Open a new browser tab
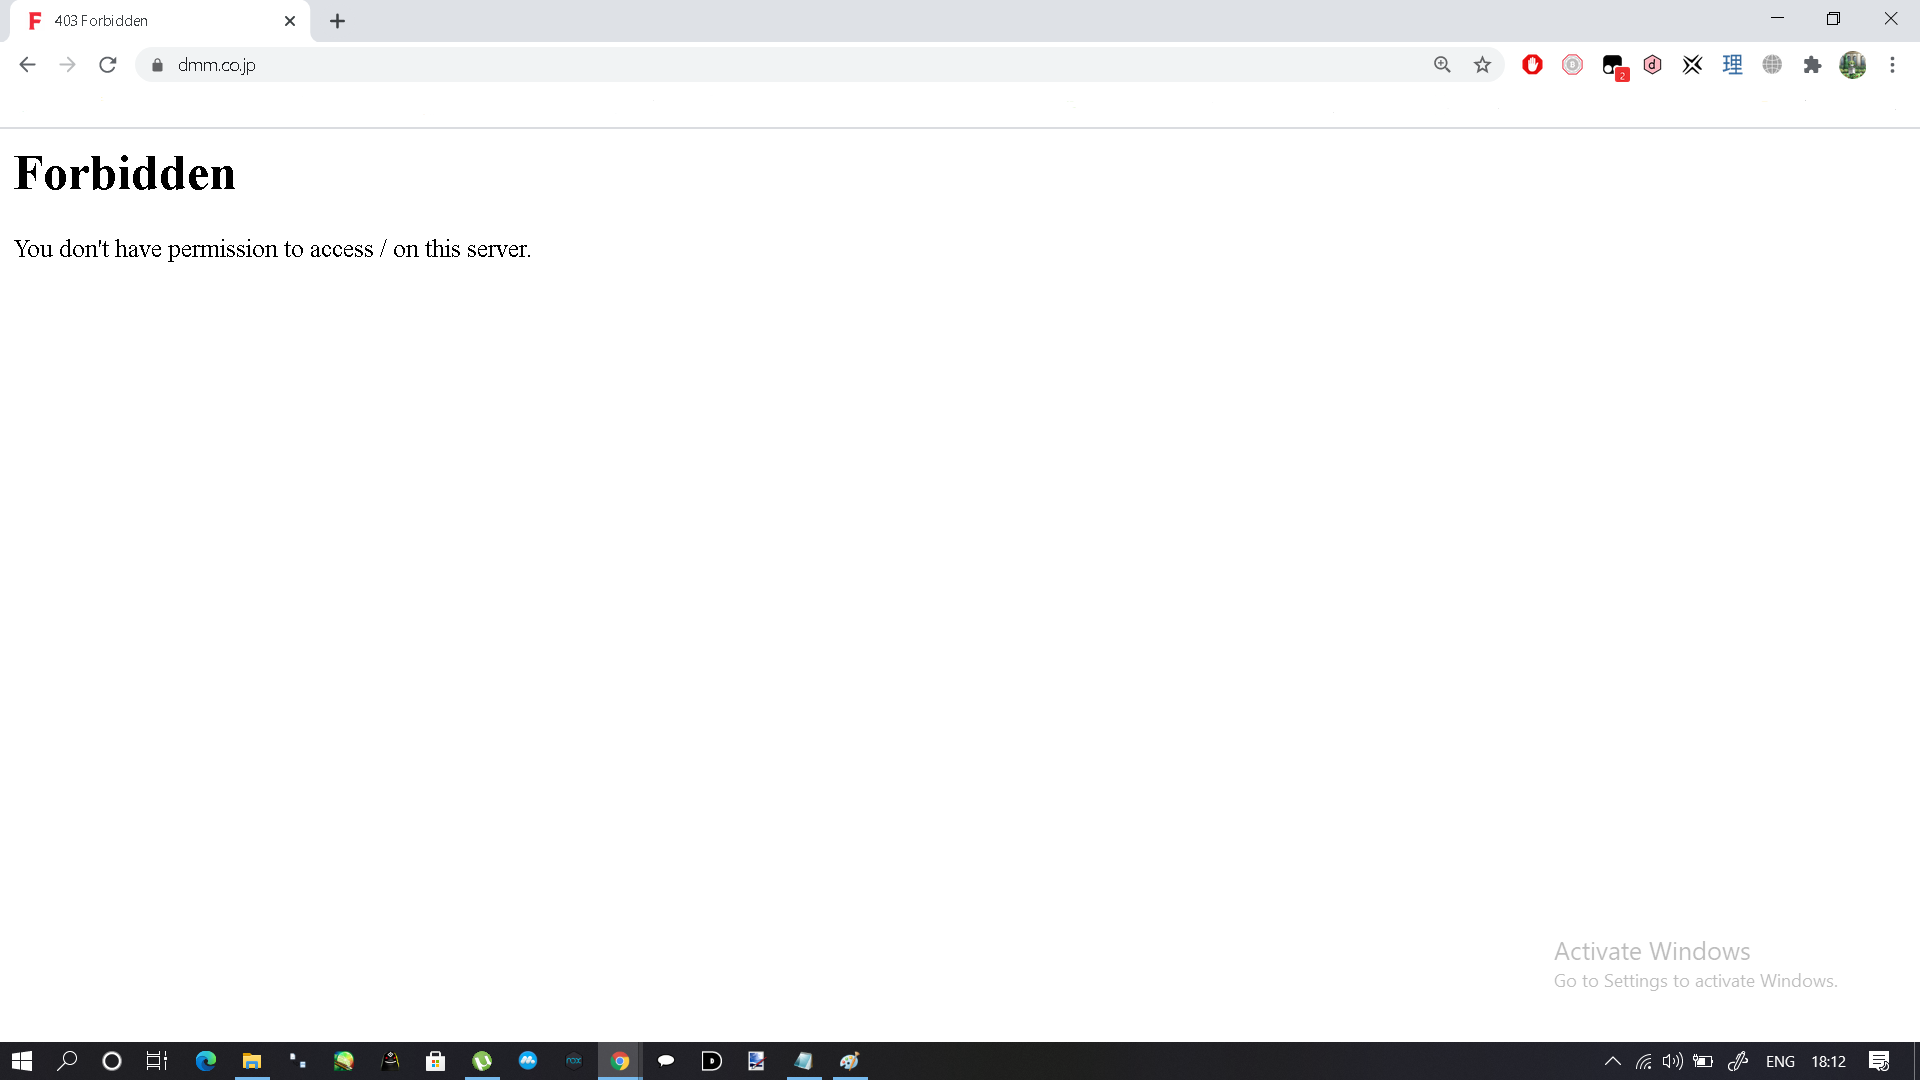The image size is (1920, 1080). (337, 21)
